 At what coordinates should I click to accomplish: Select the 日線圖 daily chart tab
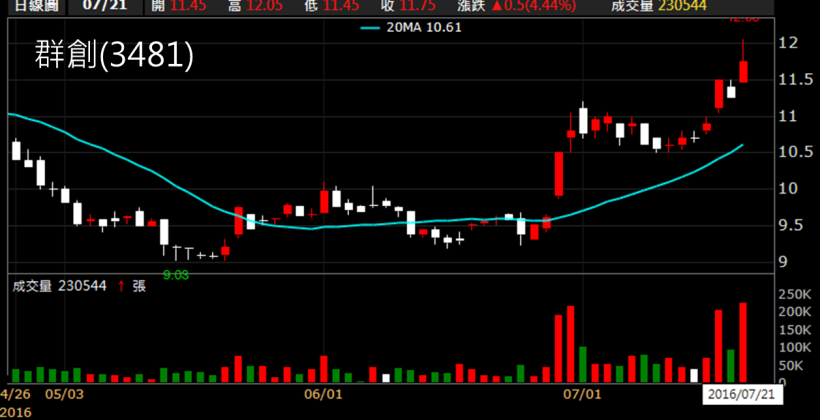(x=36, y=6)
